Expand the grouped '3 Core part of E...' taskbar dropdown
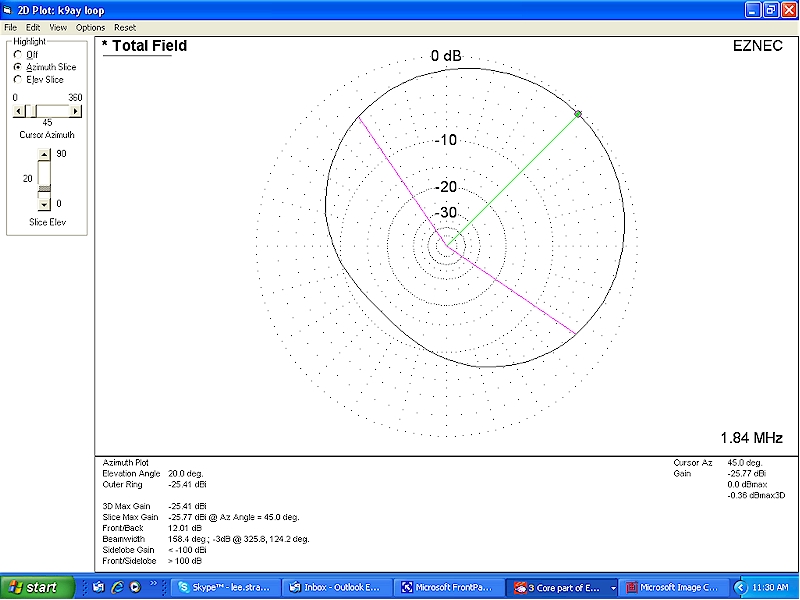800x600 pixels. [x=612, y=588]
